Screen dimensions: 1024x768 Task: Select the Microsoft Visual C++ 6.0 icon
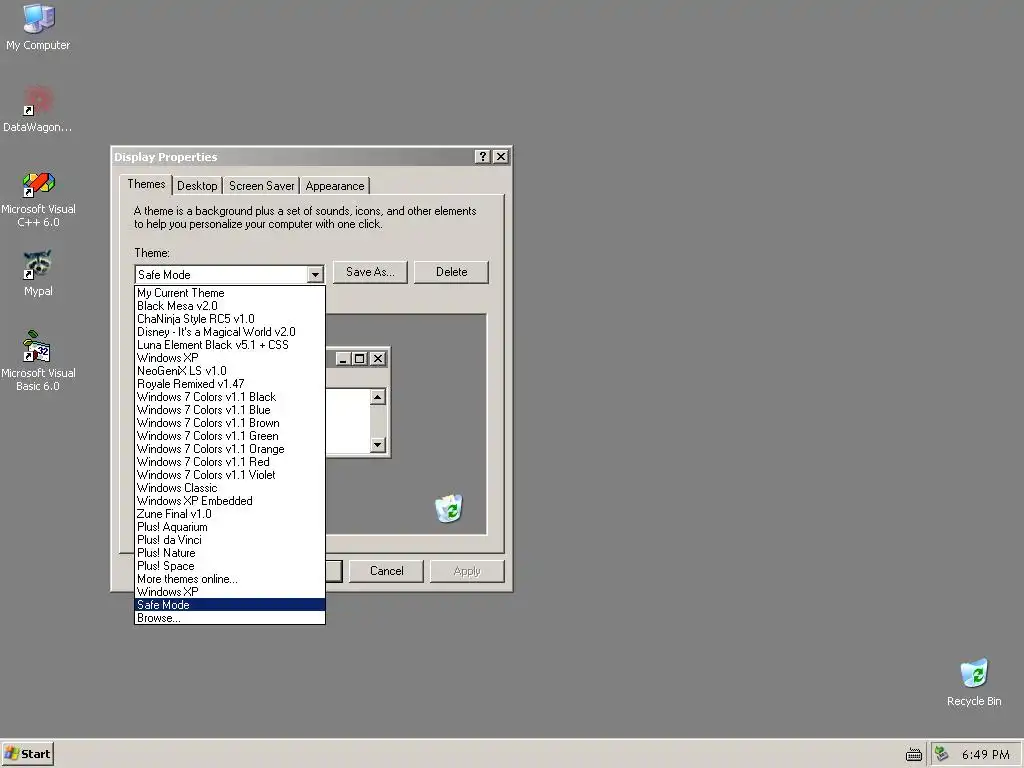coord(38,199)
